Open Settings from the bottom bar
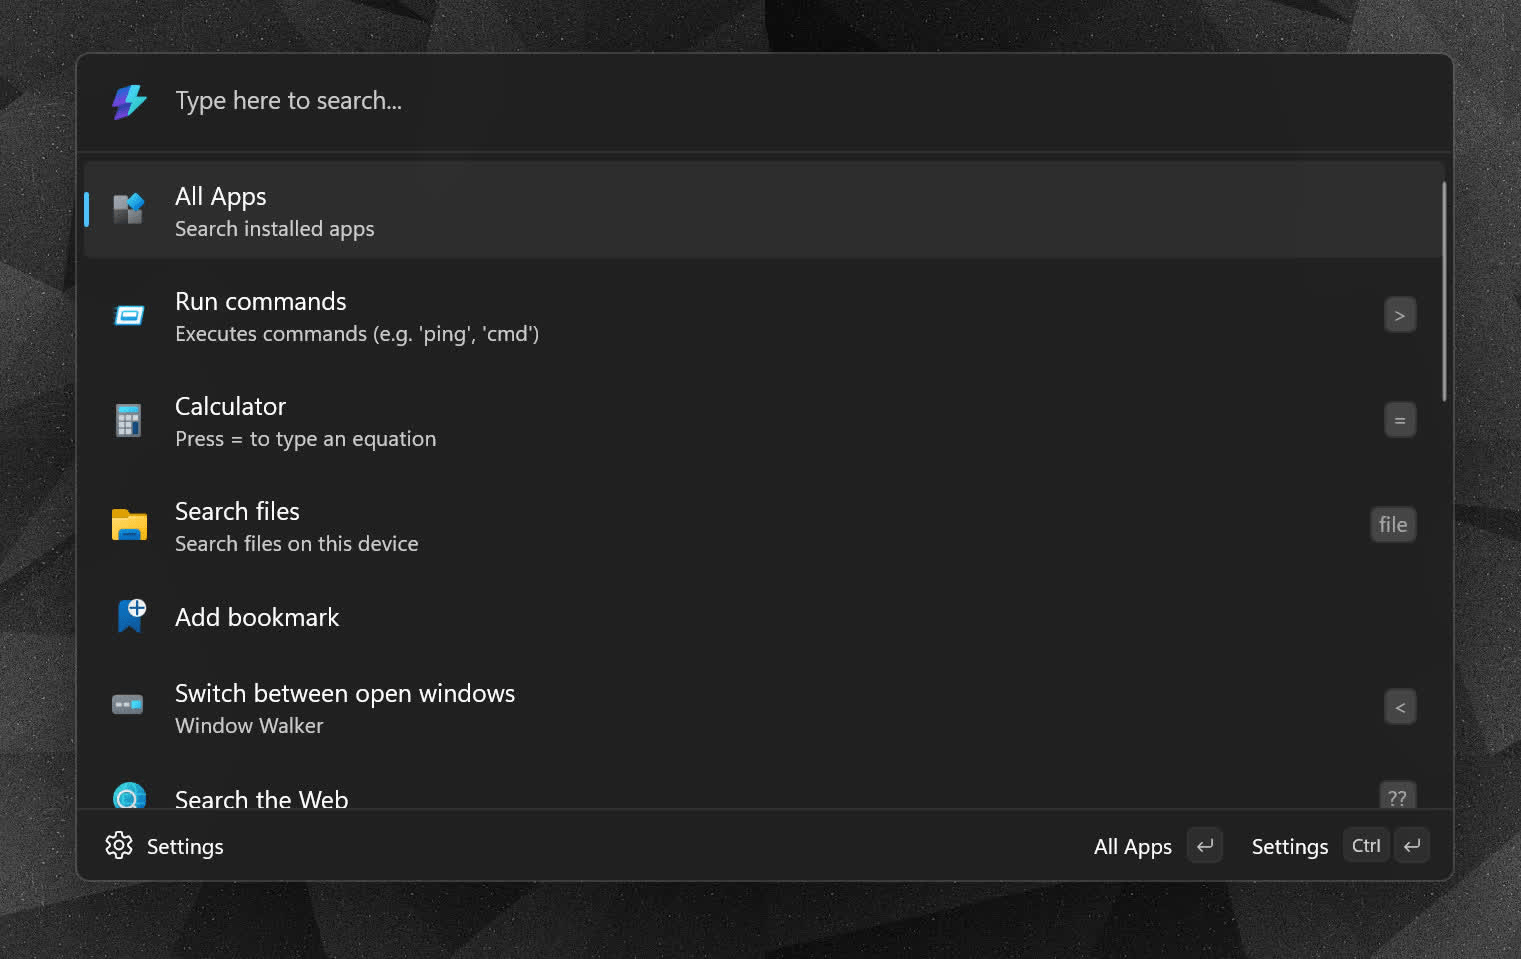Screen dimensions: 1521x959 tap(185, 846)
